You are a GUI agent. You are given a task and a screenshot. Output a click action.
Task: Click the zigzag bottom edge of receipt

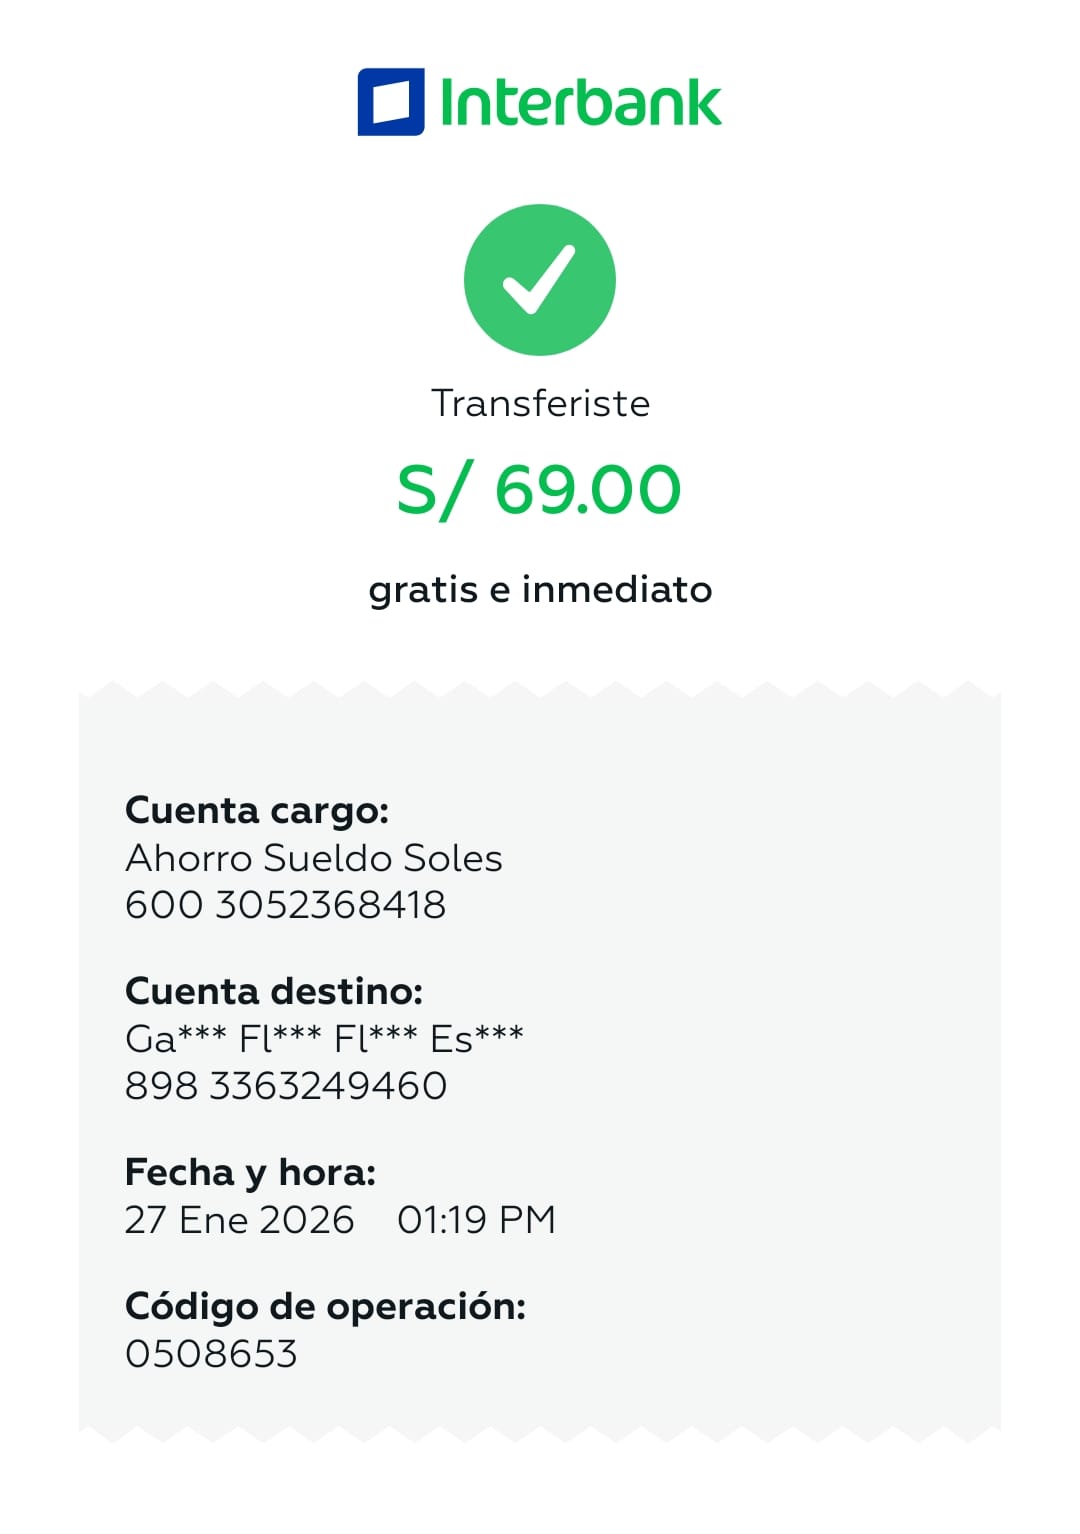pos(540,1432)
